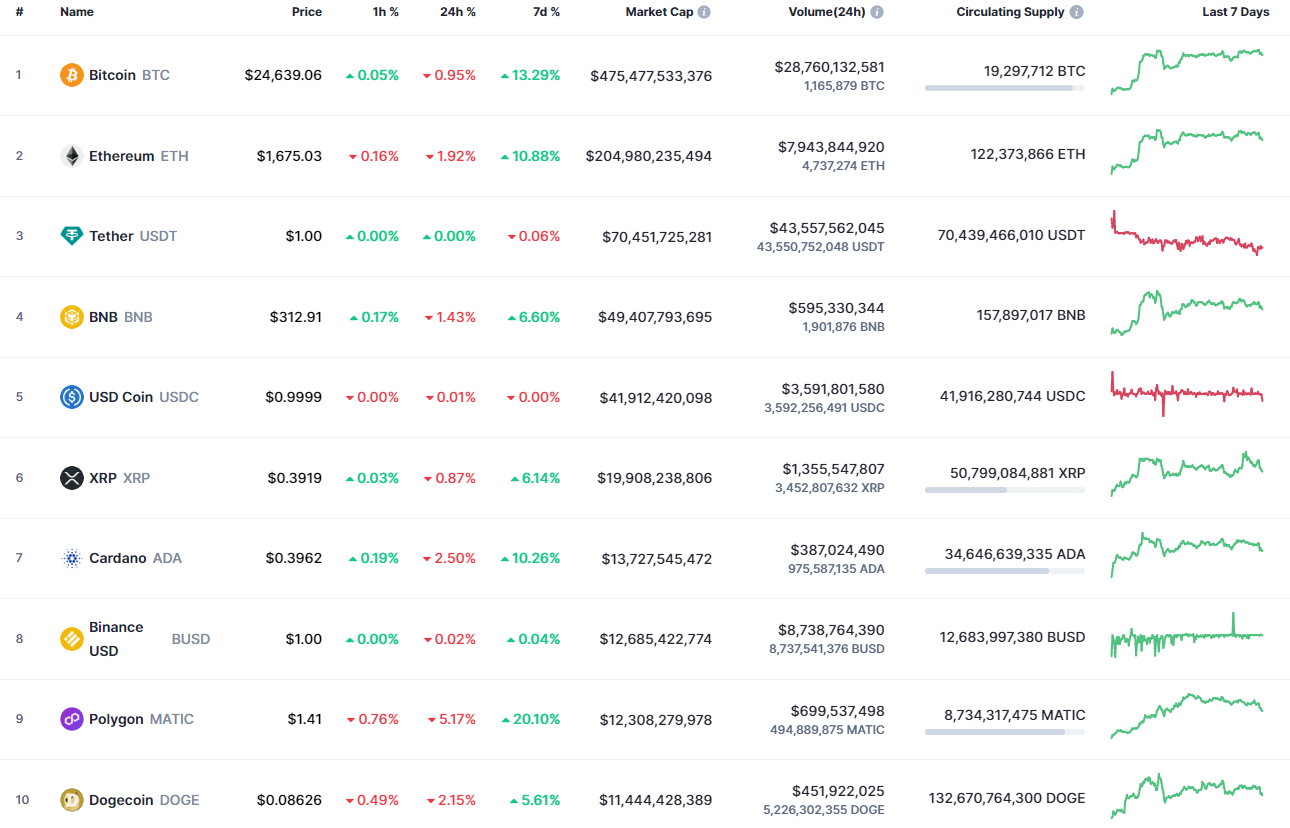Click Bitcoin's circulating supply progress bar
Screen dimensions: 1290x828
click(1005, 87)
